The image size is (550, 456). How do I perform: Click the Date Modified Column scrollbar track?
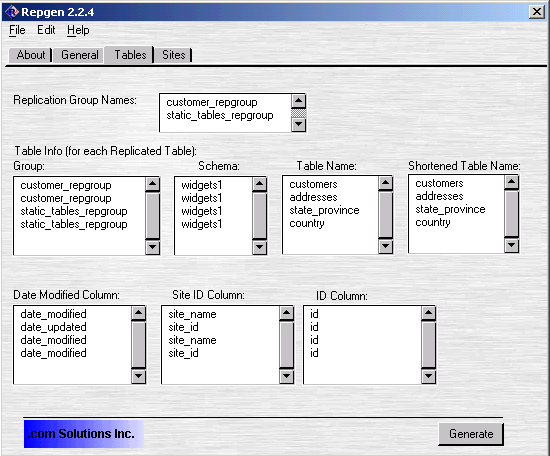click(x=139, y=345)
